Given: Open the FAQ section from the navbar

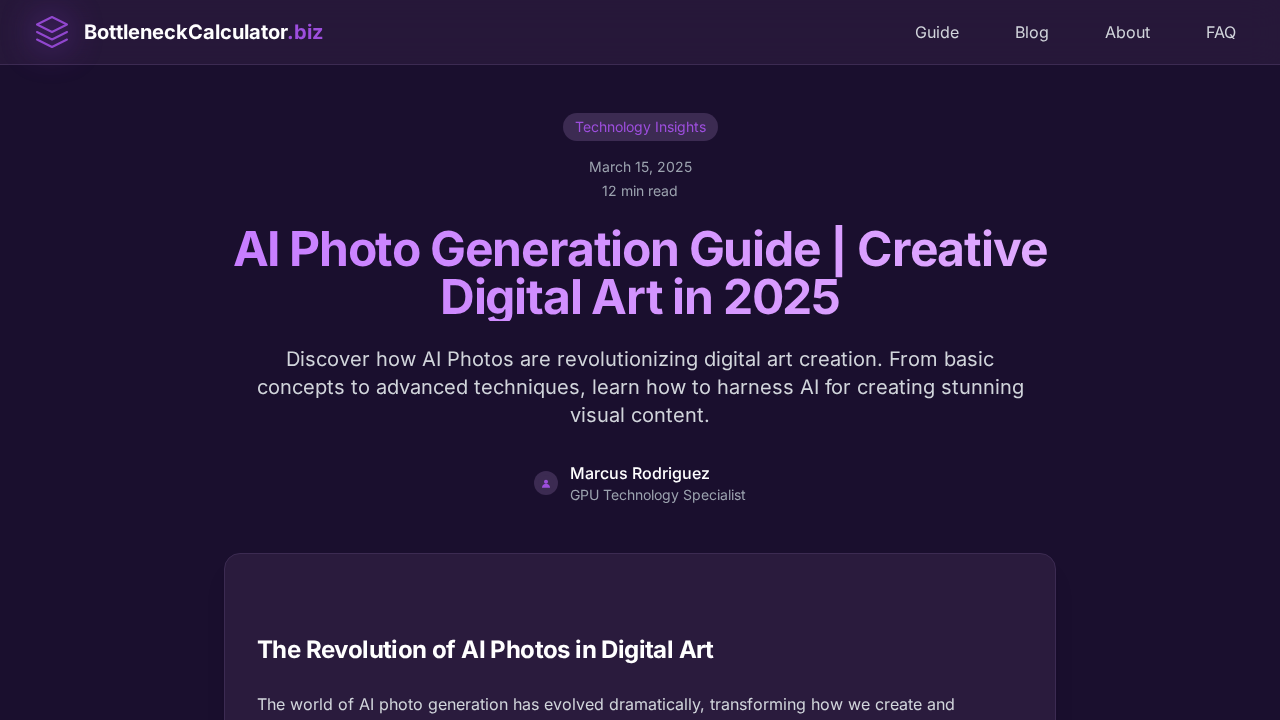Looking at the screenshot, I should tap(1221, 32).
